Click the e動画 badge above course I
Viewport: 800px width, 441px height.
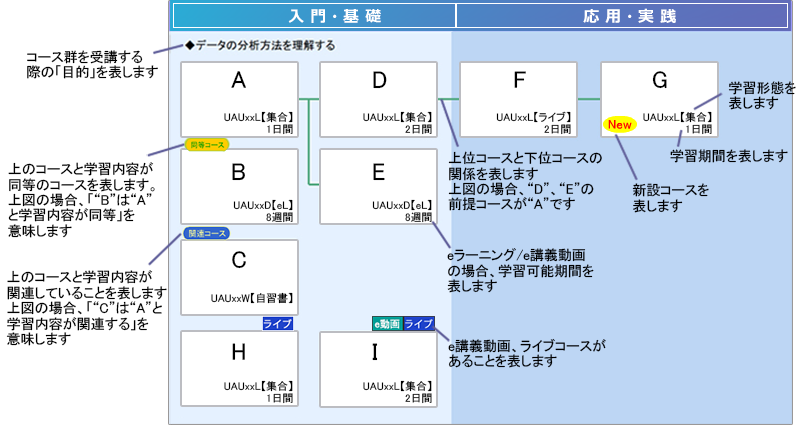tap(387, 324)
